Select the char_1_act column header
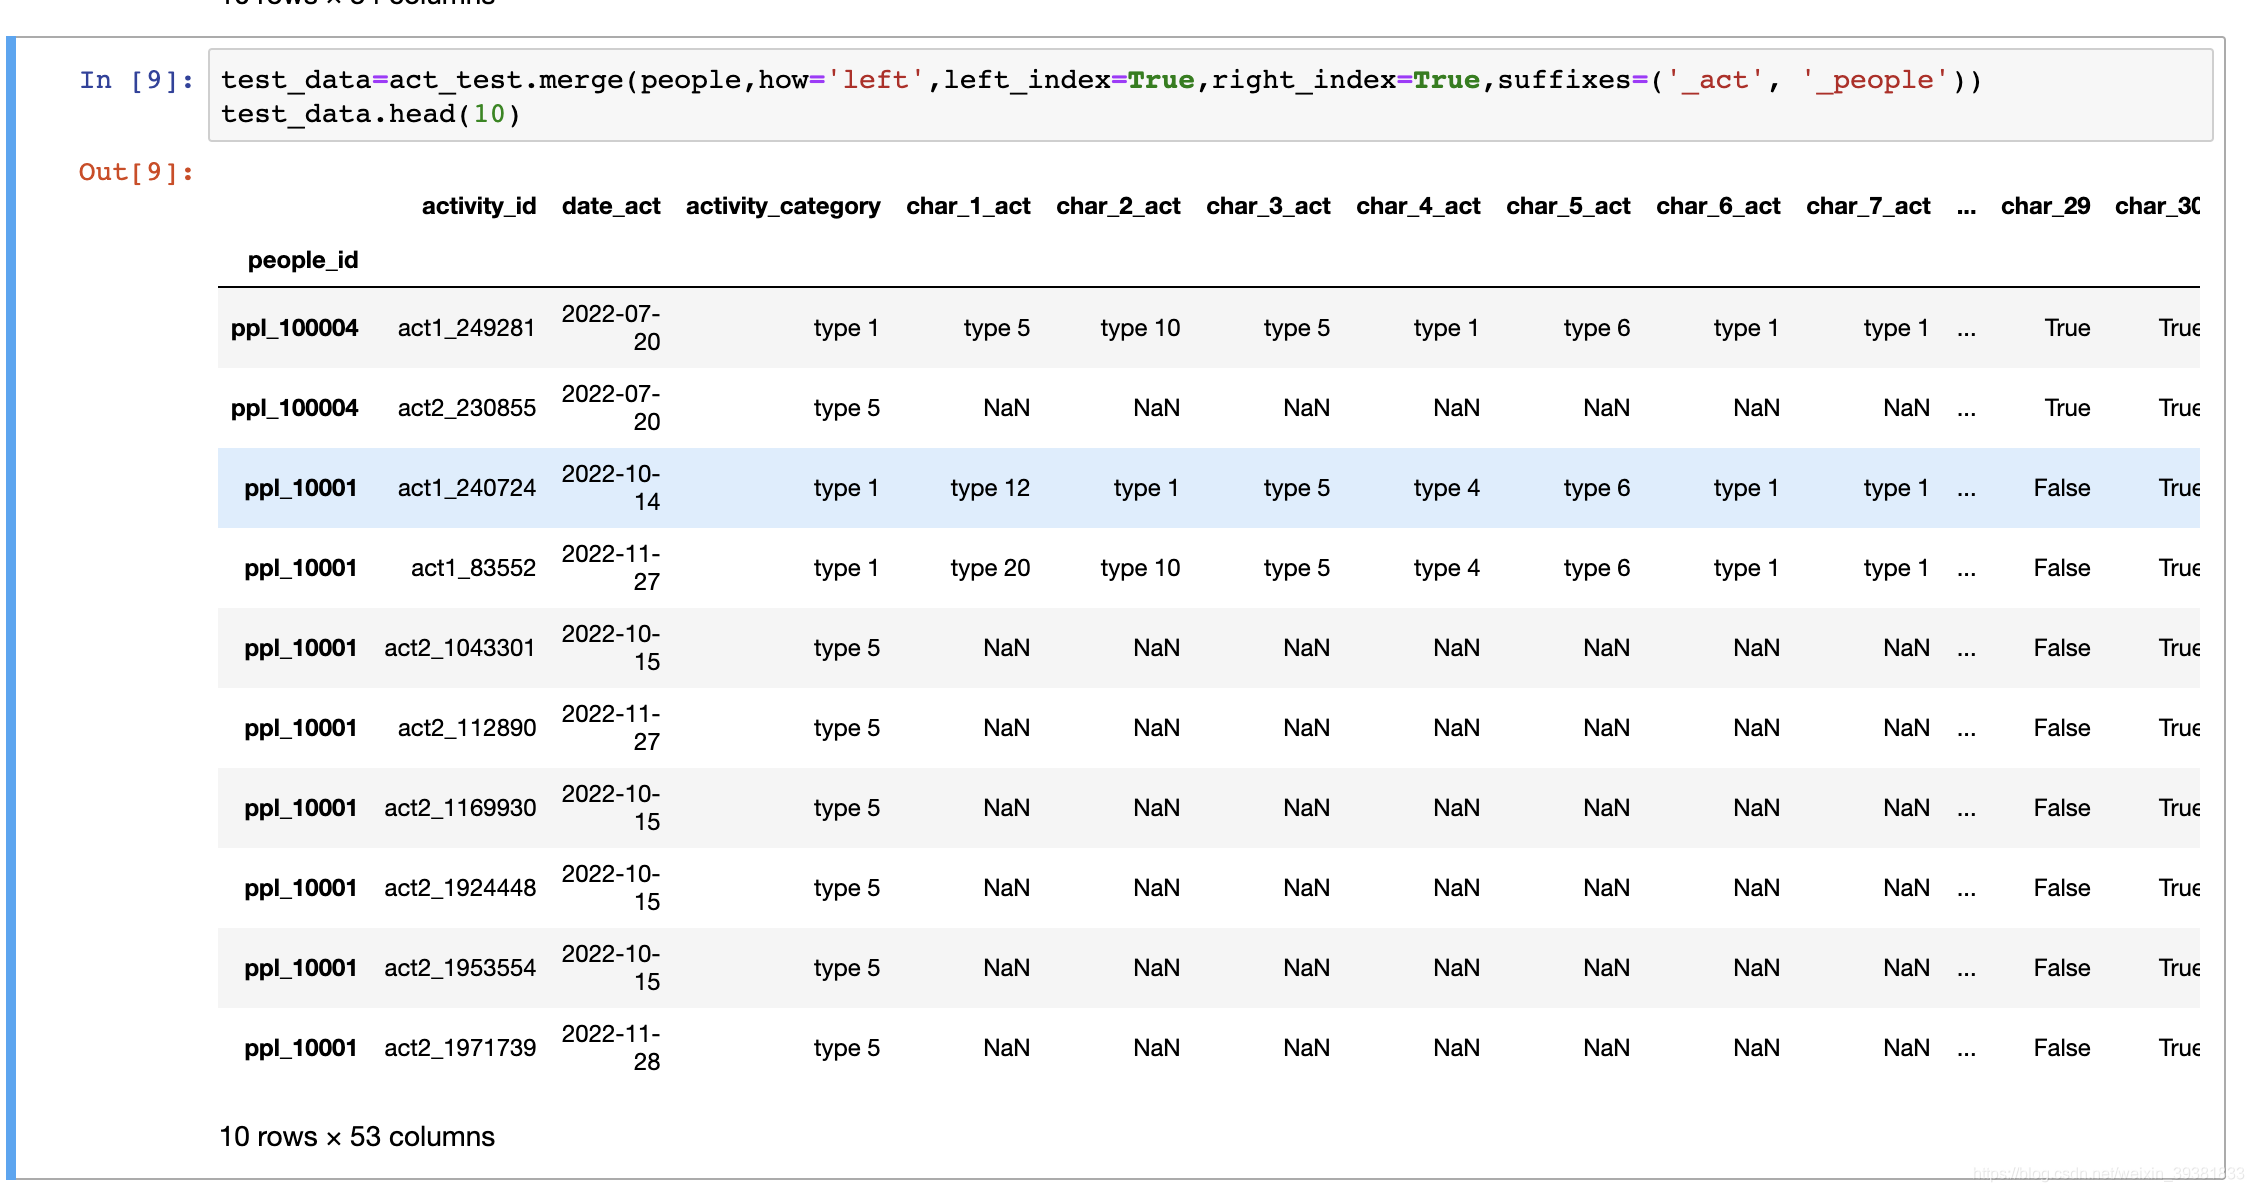 coord(968,206)
